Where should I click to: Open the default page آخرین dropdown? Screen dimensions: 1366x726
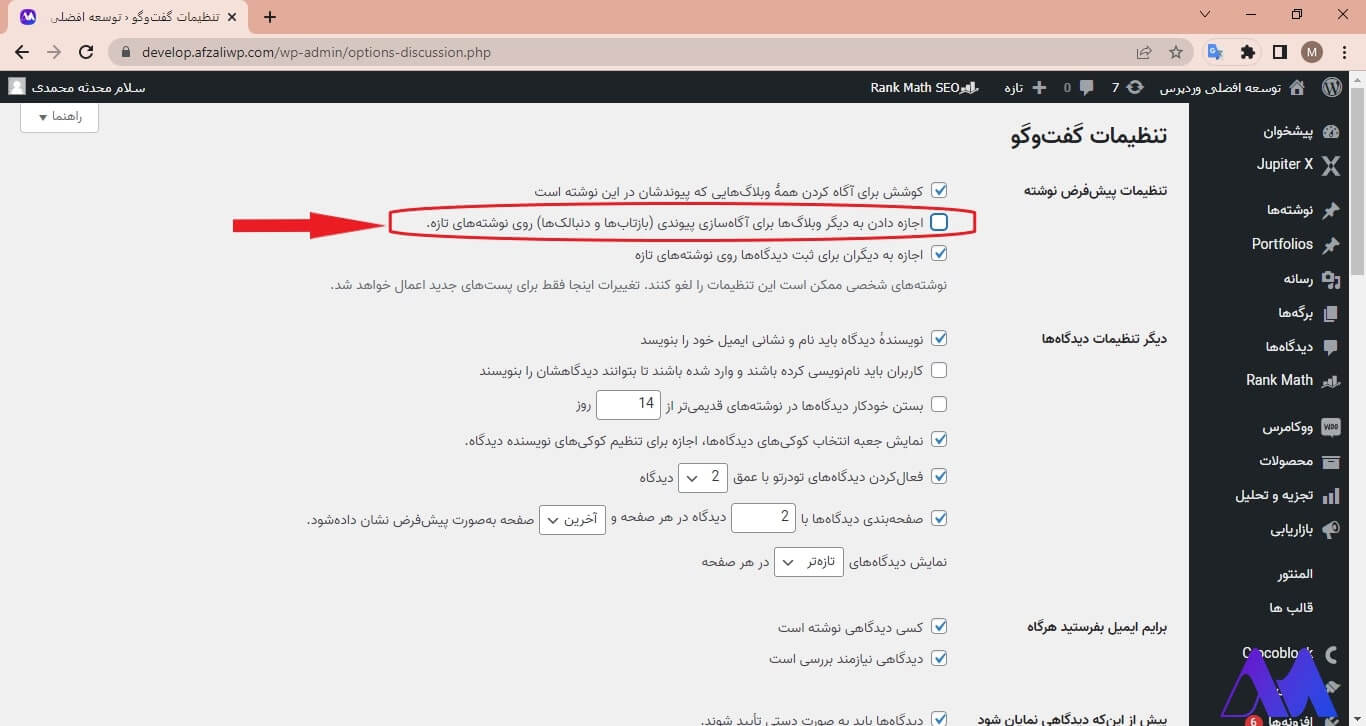(x=572, y=519)
